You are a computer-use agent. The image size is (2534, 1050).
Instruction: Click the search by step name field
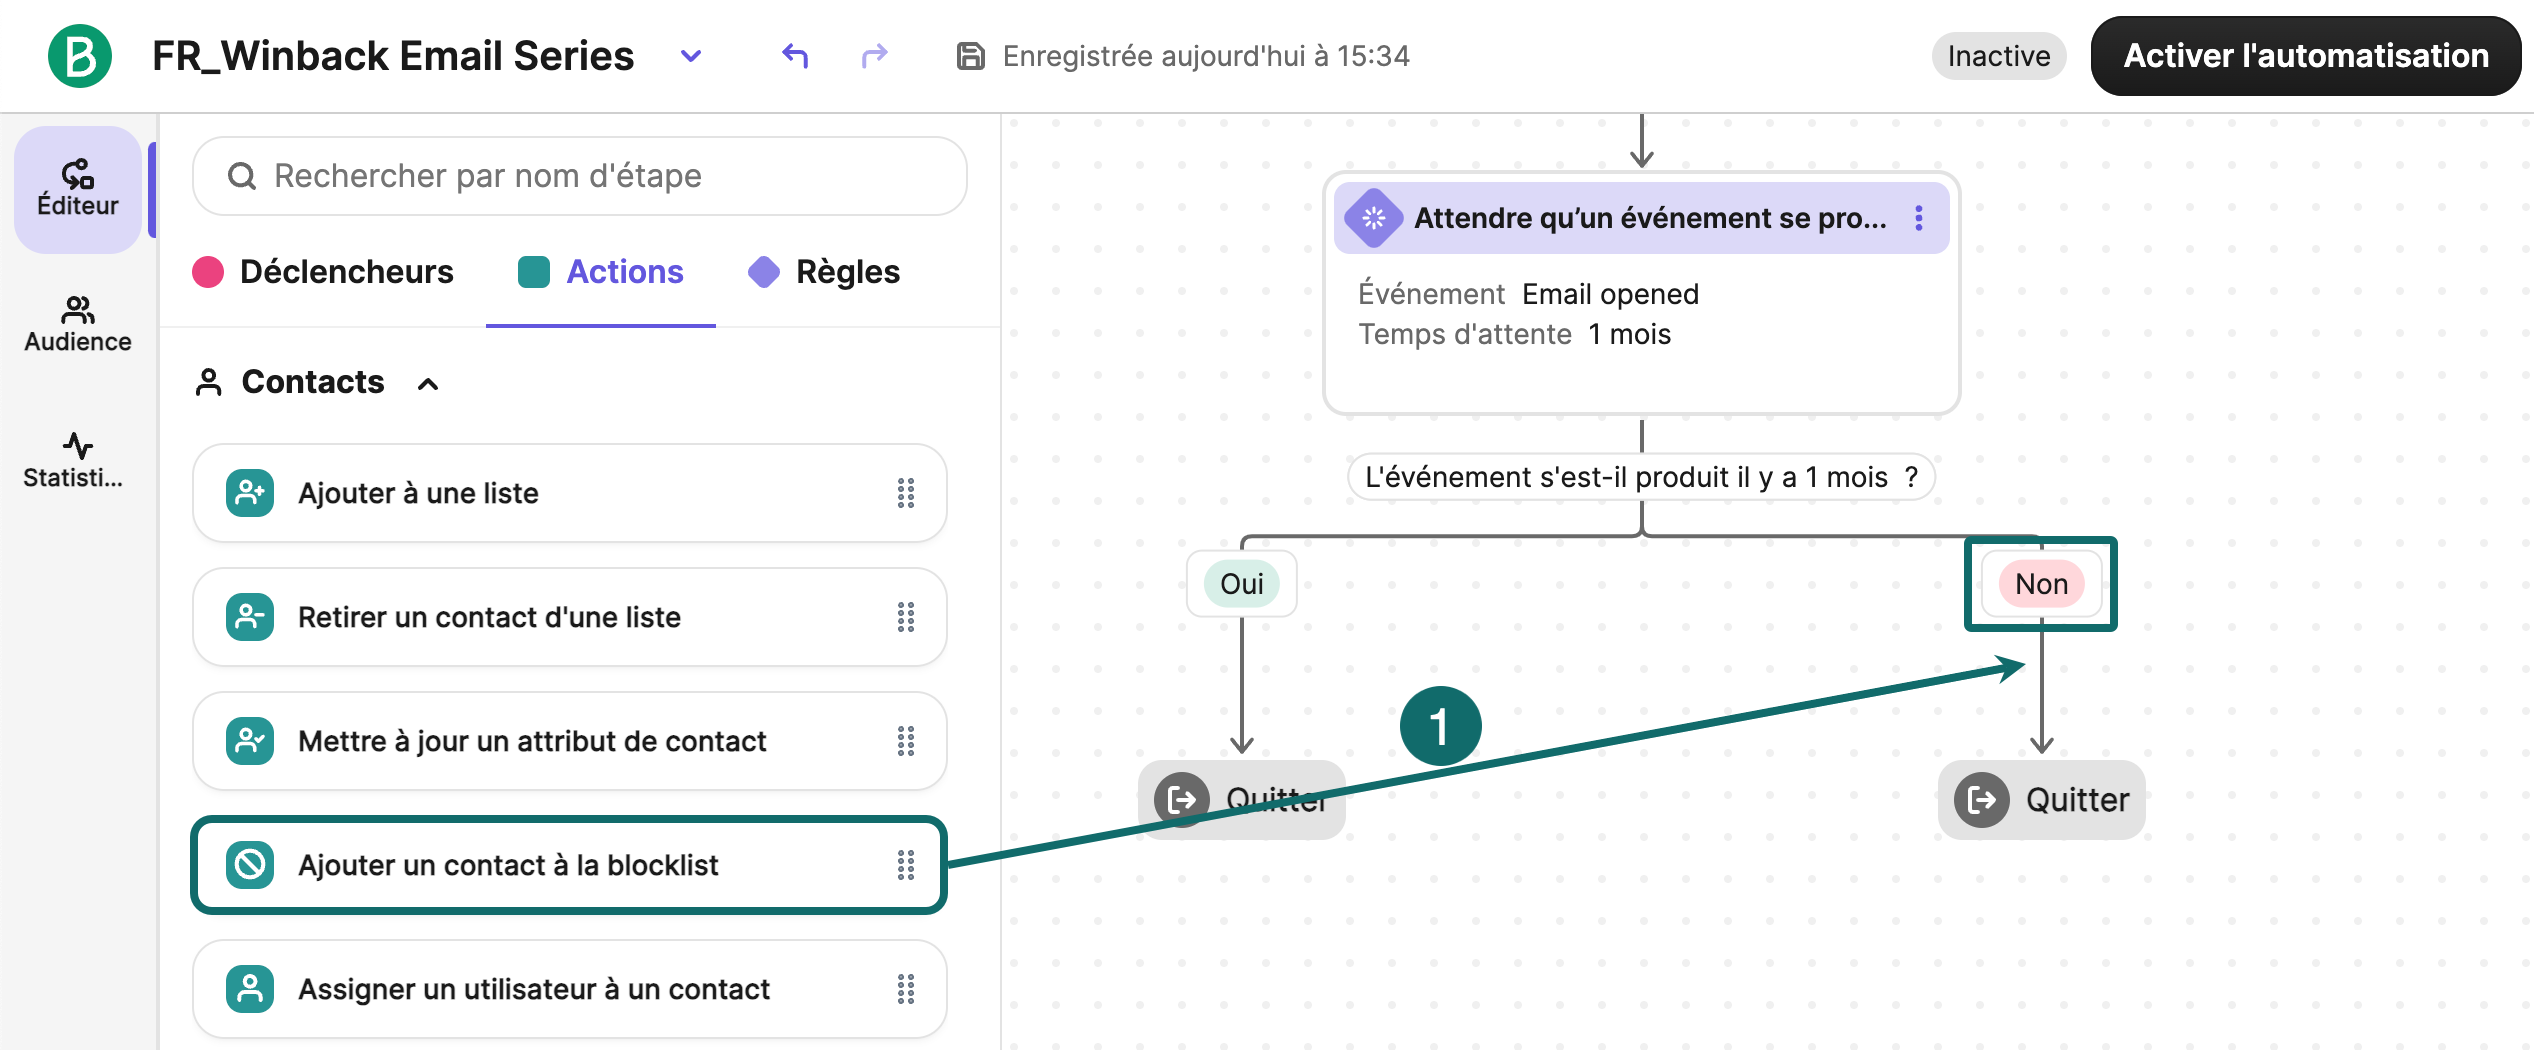pos(580,176)
